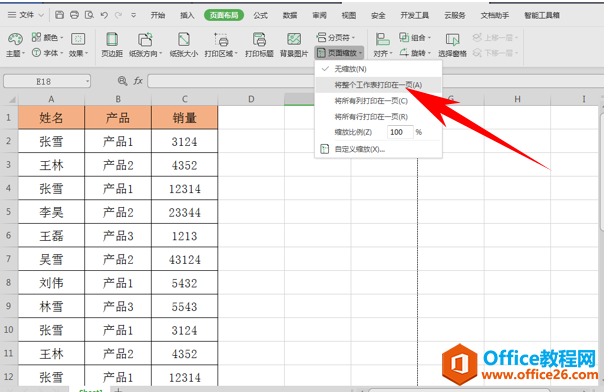
Task: Click the 产品3 cell in row 6
Action: [x=118, y=236]
